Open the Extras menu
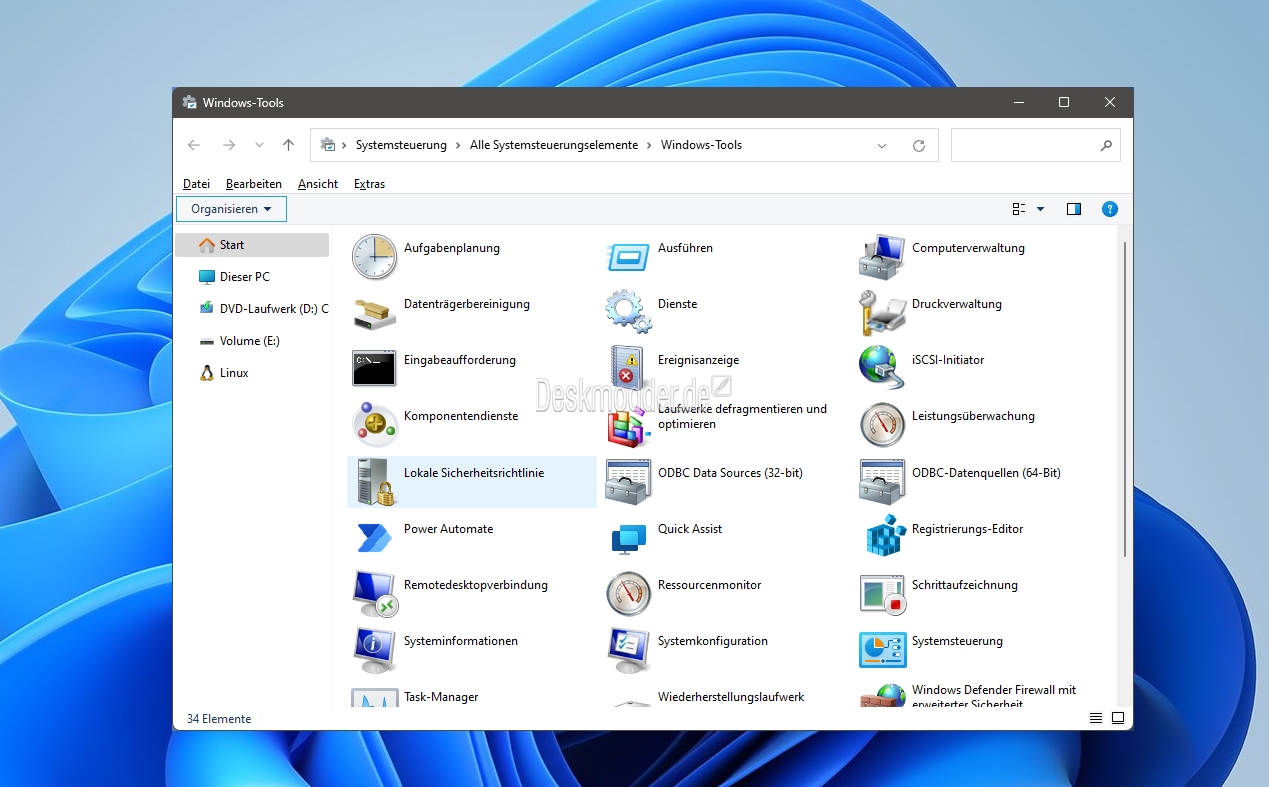1269x787 pixels. [369, 184]
